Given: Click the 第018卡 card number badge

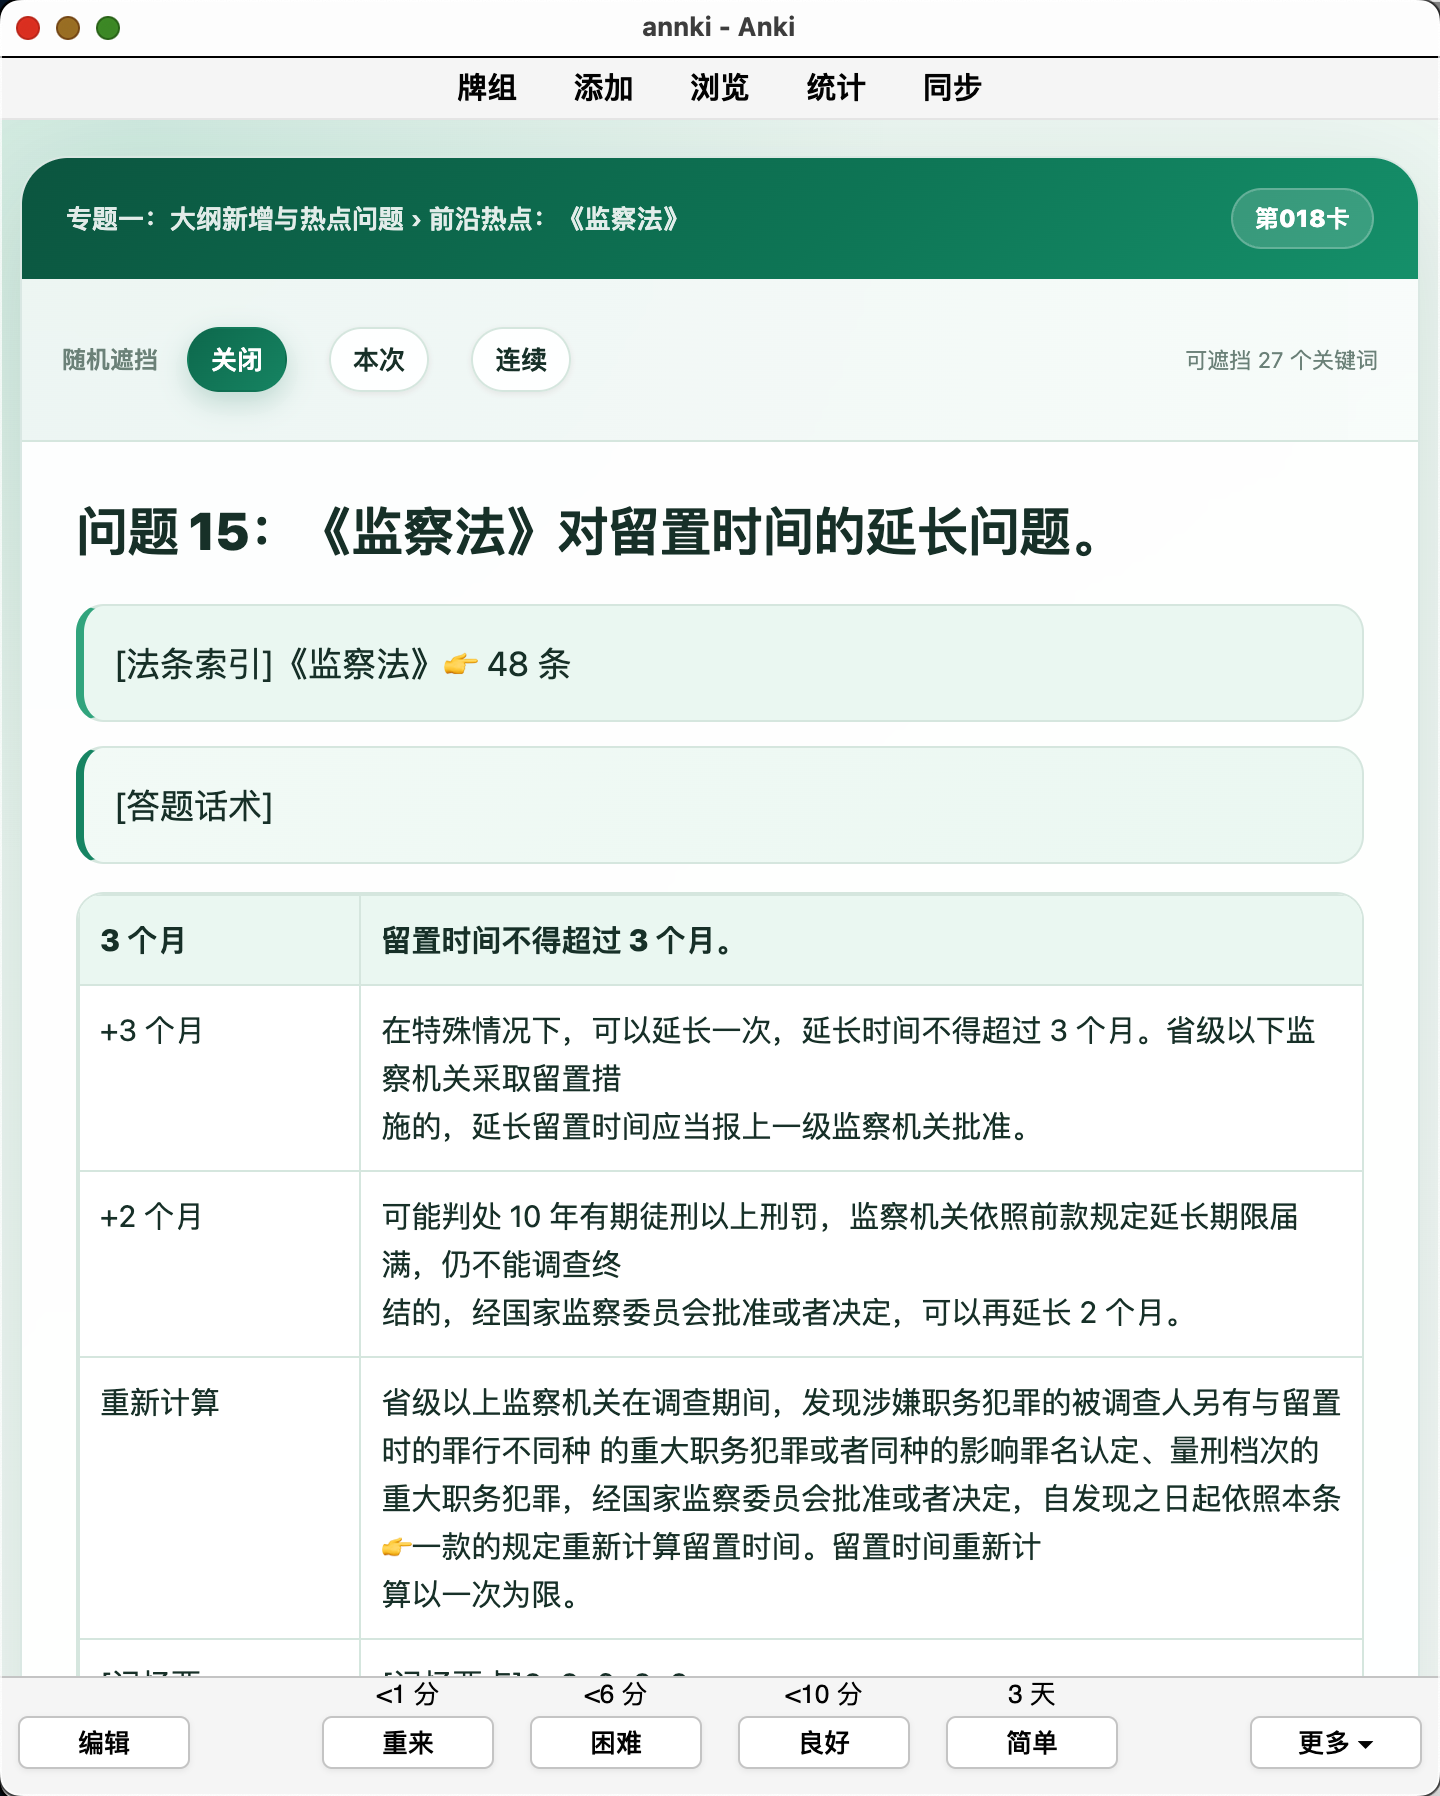Looking at the screenshot, I should pos(1302,218).
